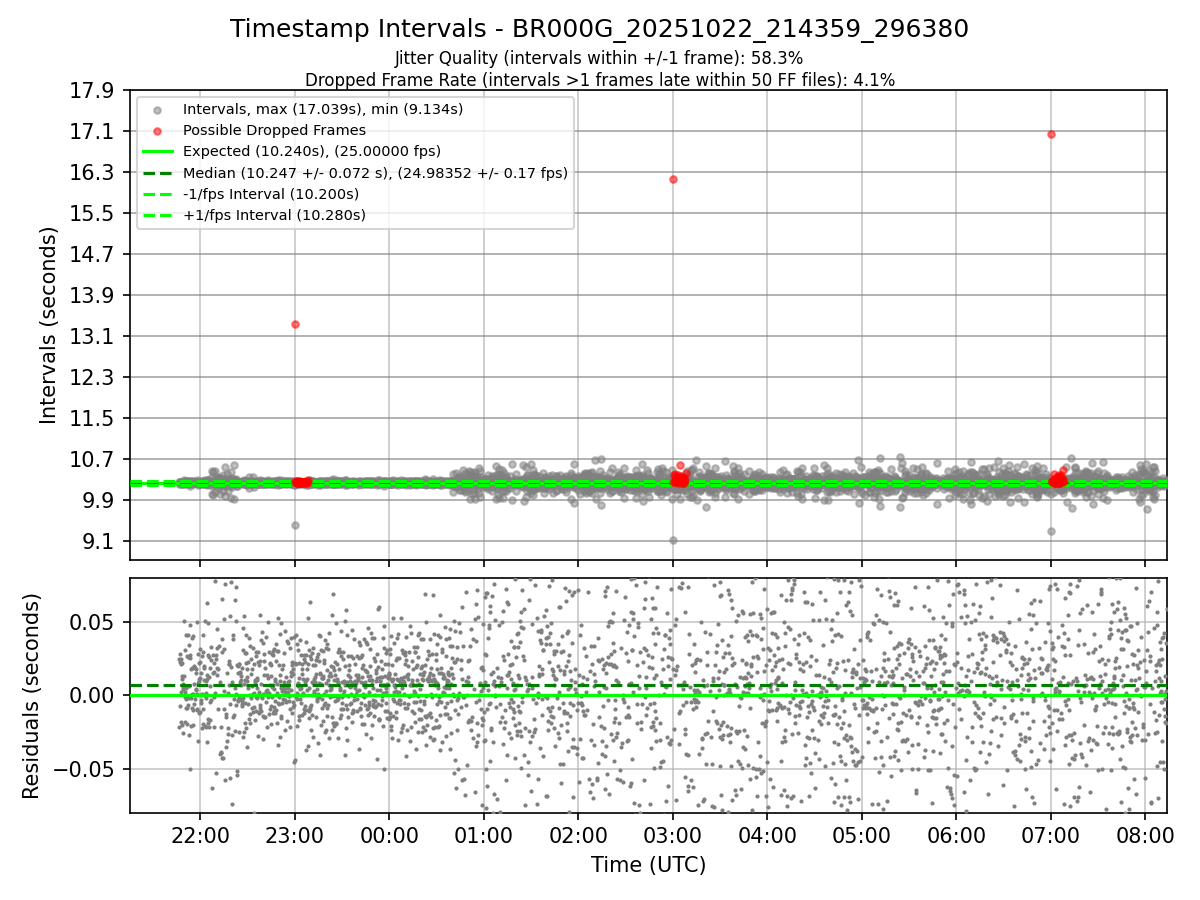Click legend entry 'Median (10.247 +/- 0.072 s)'

click(x=375, y=173)
